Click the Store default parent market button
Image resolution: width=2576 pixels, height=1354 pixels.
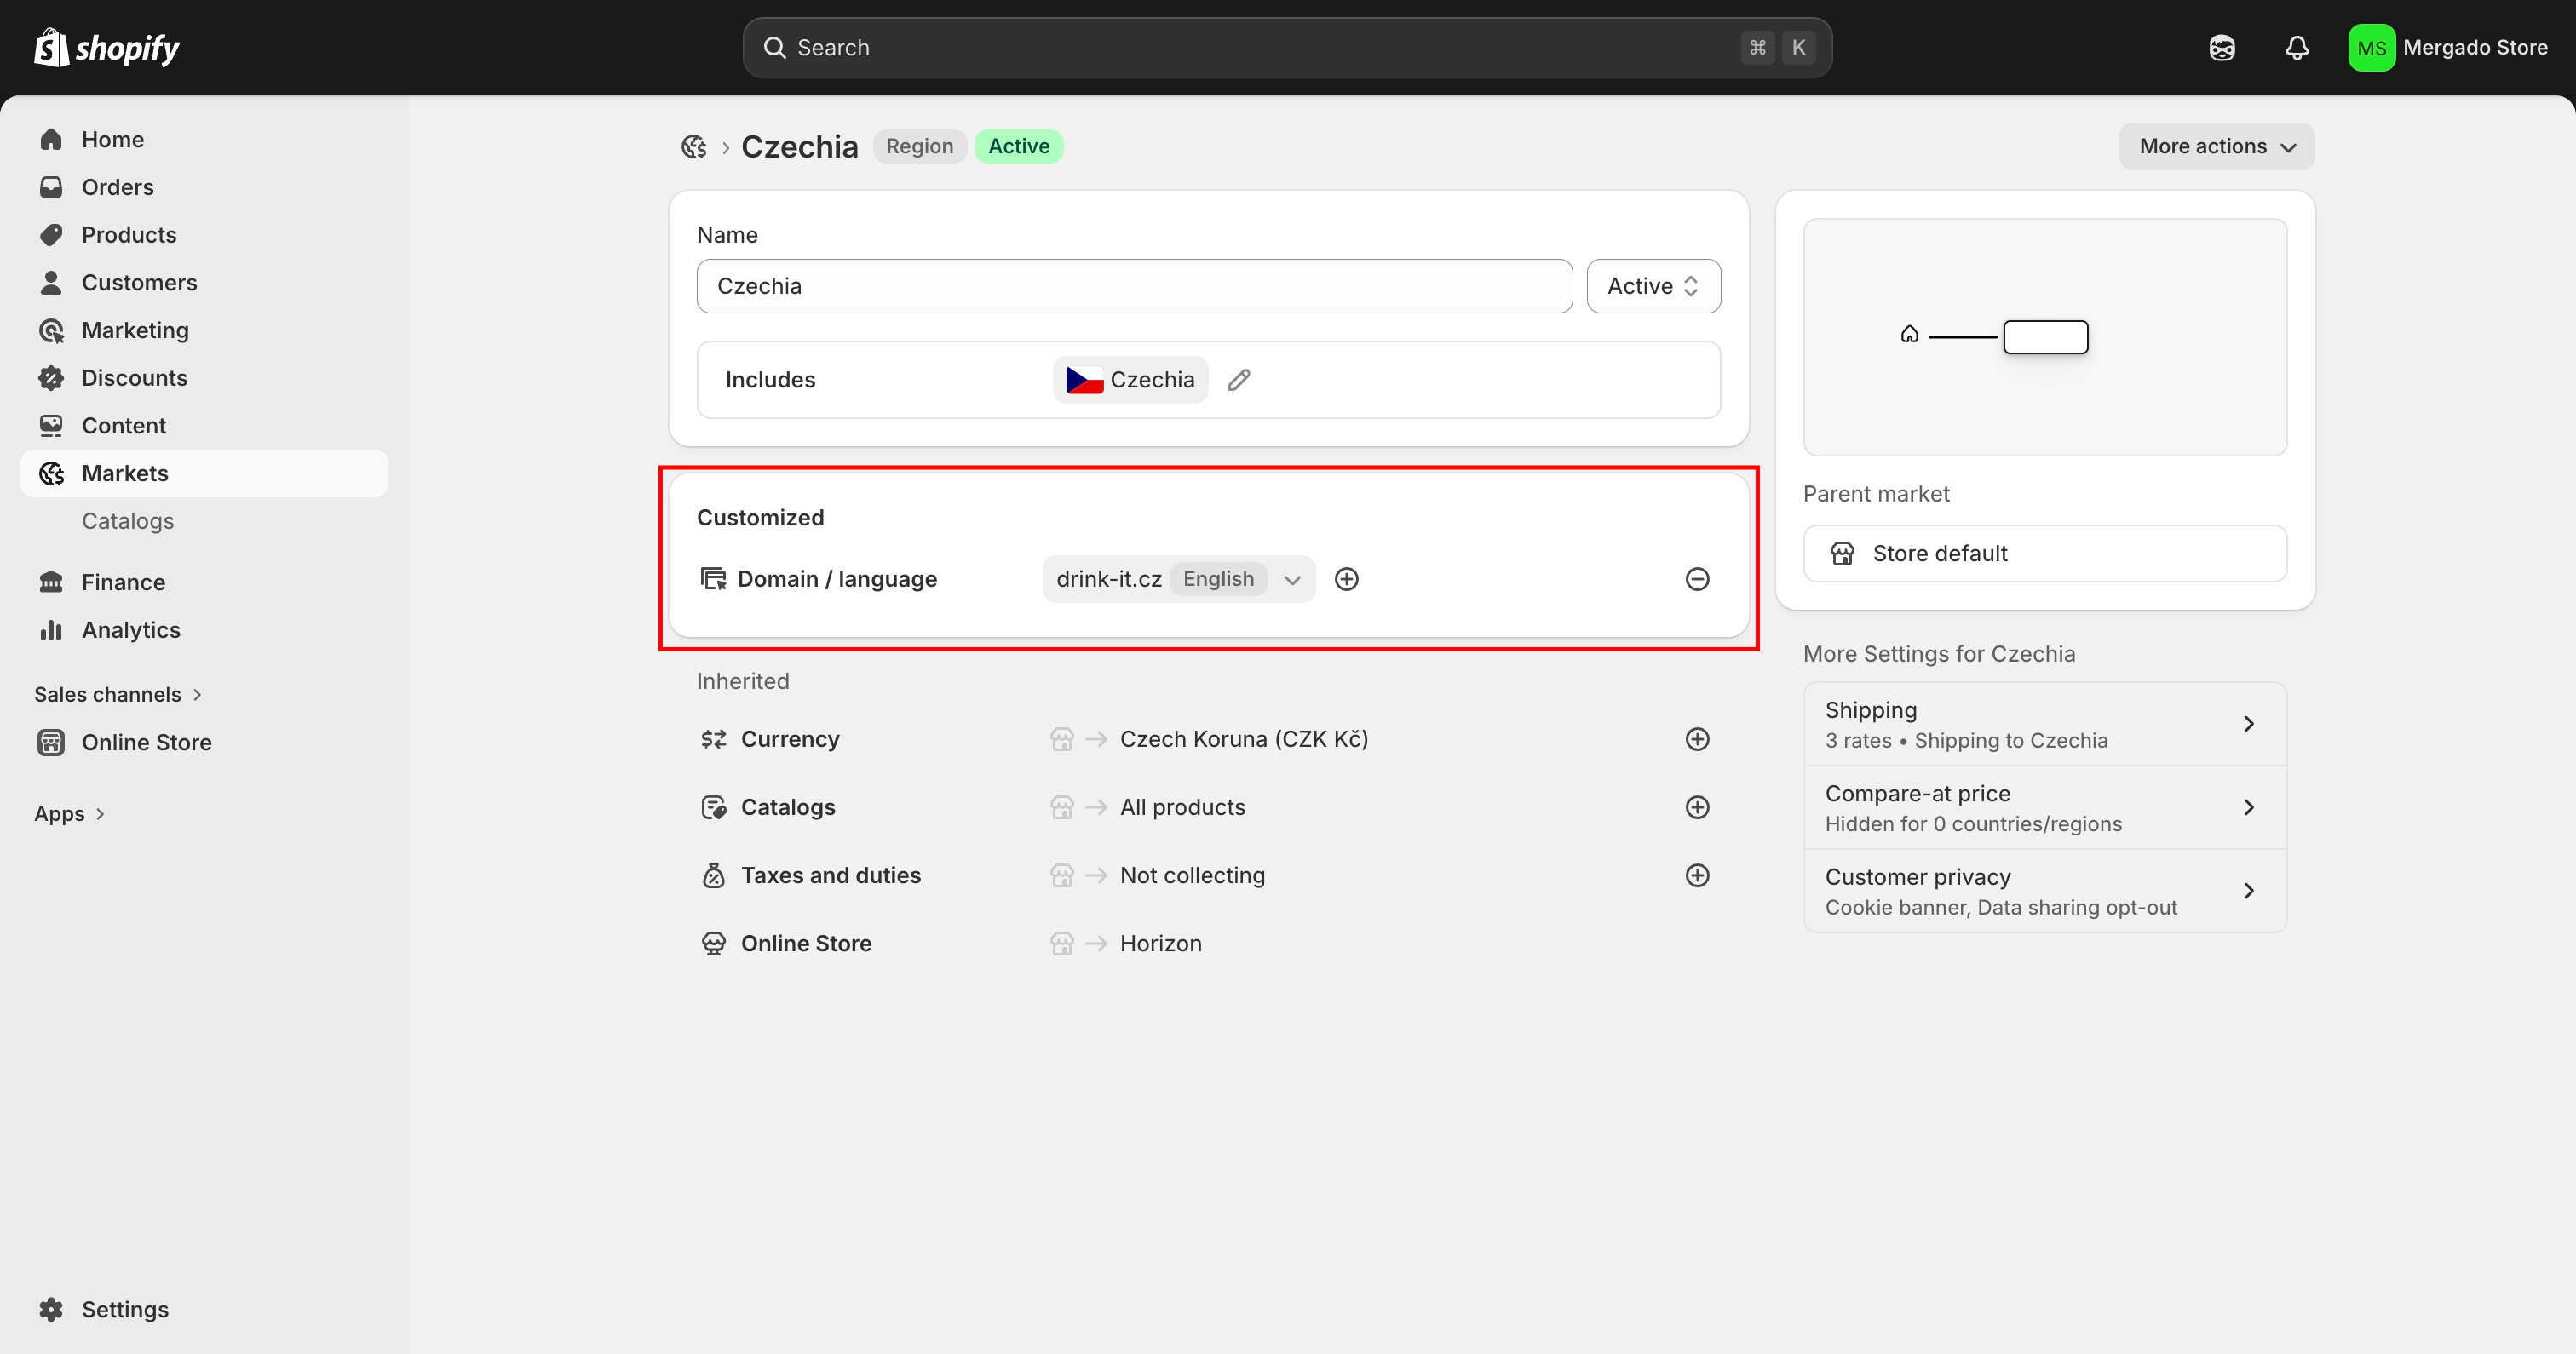click(2043, 553)
